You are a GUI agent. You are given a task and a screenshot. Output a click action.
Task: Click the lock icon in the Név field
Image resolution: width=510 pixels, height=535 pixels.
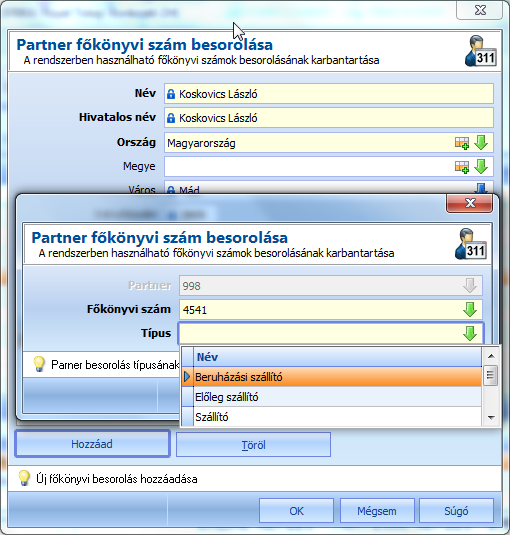pos(171,94)
